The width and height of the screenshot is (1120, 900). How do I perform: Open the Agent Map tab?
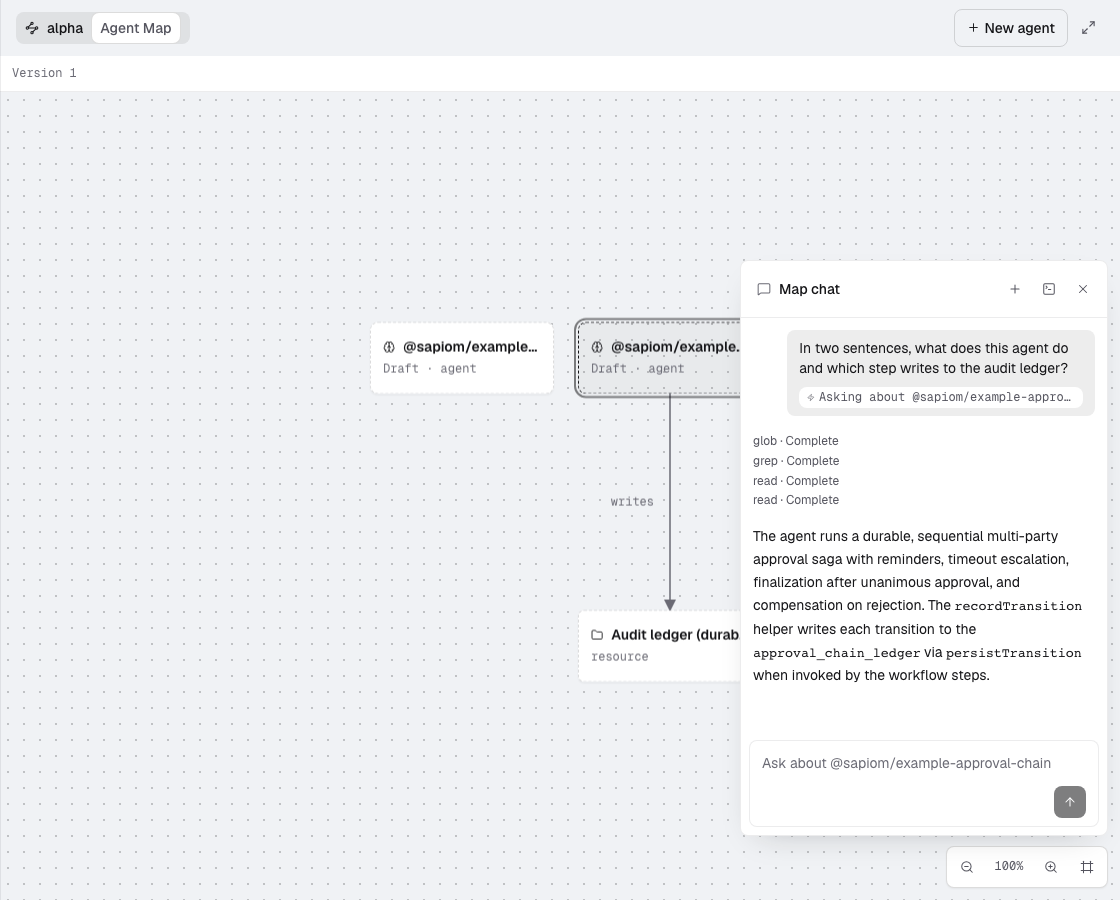click(x=136, y=29)
